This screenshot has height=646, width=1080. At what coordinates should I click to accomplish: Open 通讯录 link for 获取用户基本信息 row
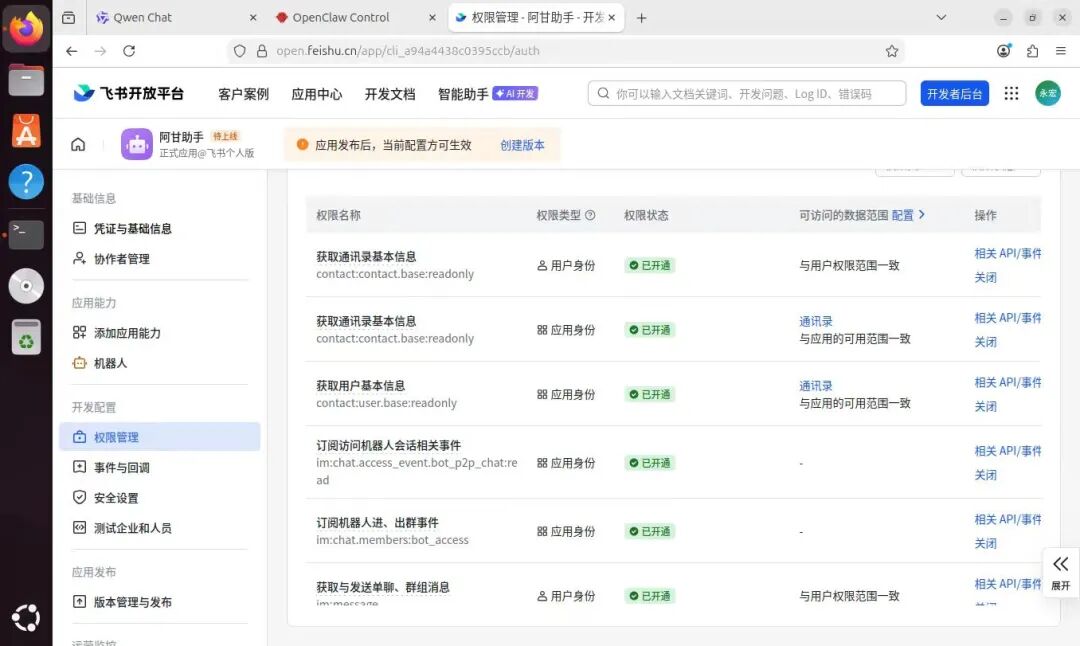tap(815, 385)
